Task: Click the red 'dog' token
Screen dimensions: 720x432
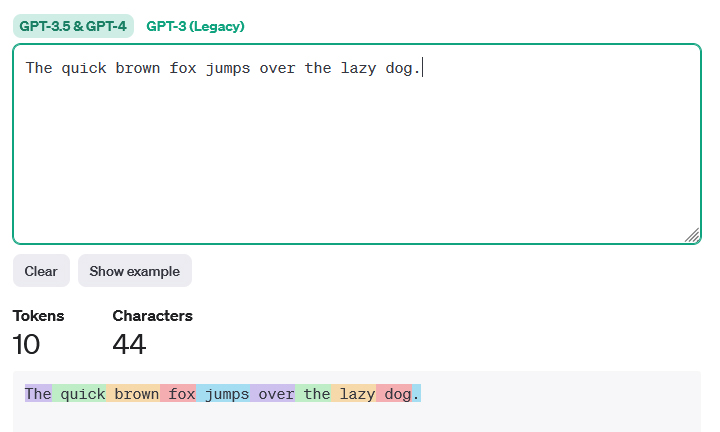Action: pyautogui.click(x=394, y=393)
